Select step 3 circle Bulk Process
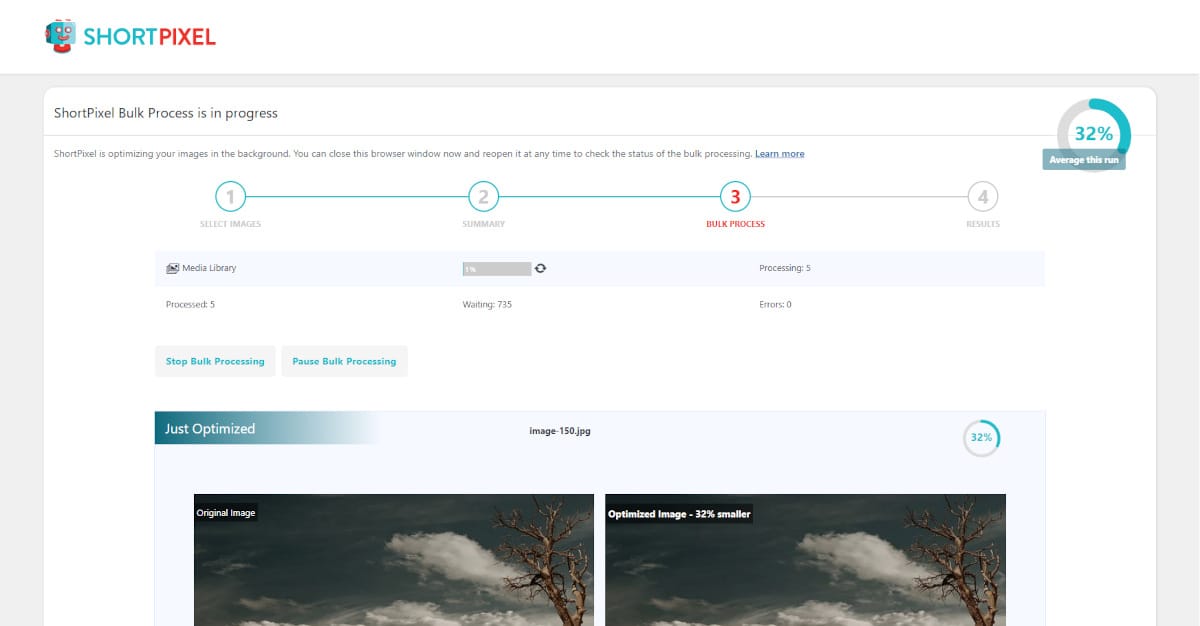The height and width of the screenshot is (626, 1200). (735, 197)
